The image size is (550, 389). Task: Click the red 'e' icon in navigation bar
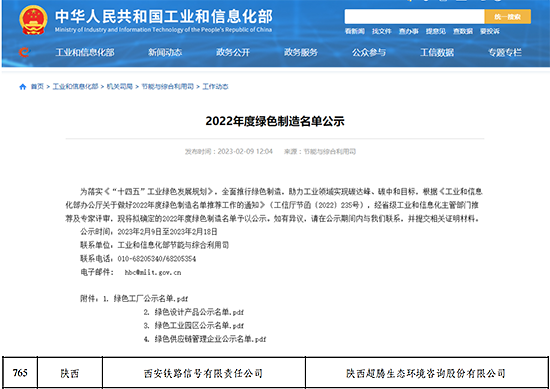pos(24,53)
